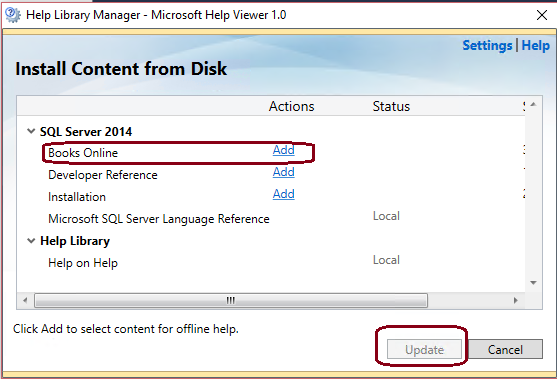Close the Help Library Manager window

542,15
